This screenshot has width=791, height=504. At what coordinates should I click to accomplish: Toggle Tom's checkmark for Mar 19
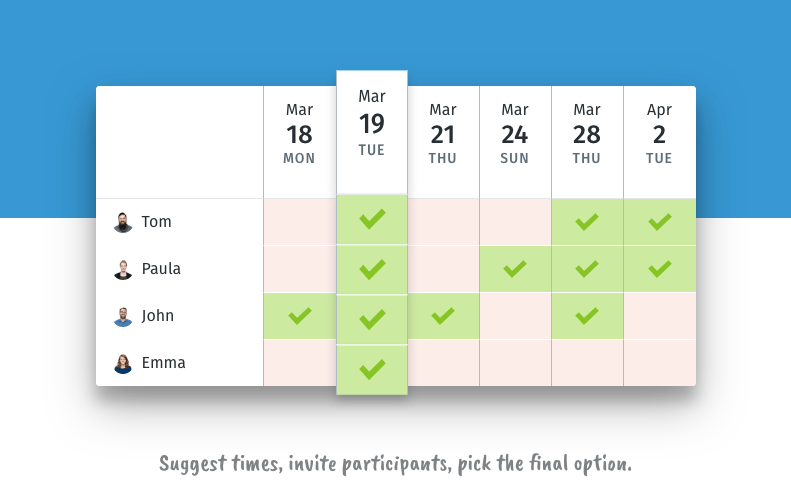coord(372,219)
